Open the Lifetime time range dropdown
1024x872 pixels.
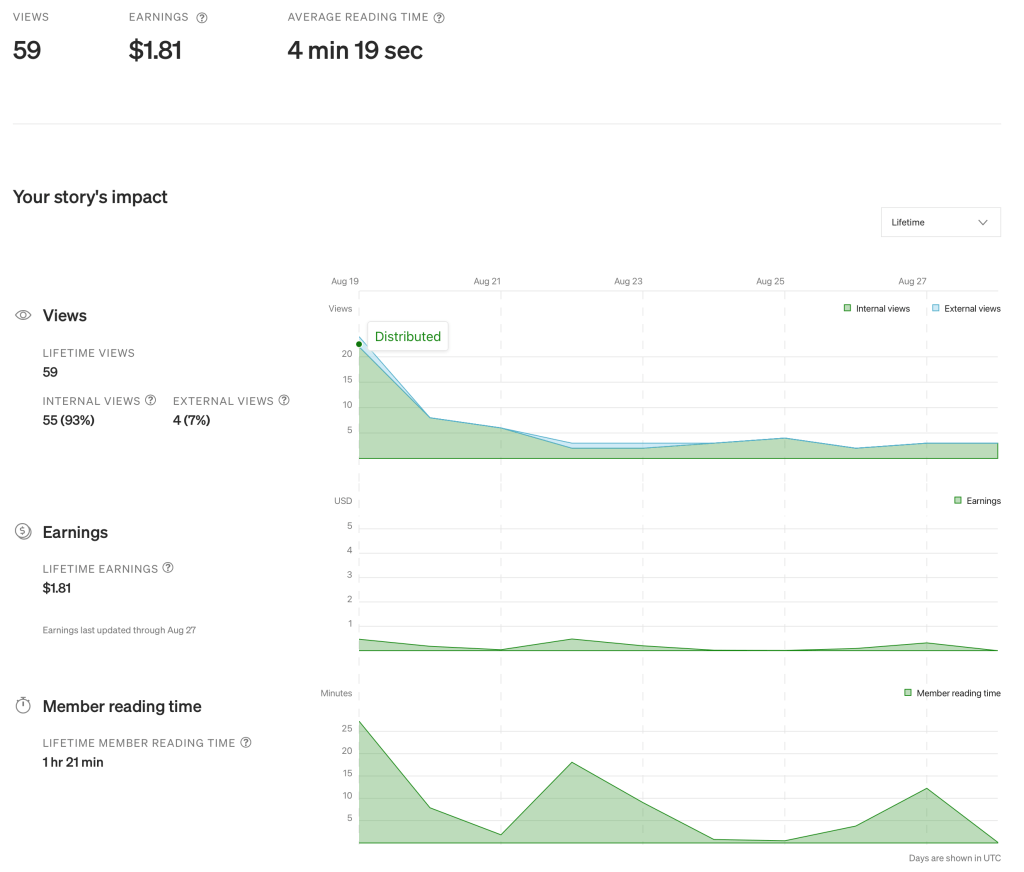940,222
